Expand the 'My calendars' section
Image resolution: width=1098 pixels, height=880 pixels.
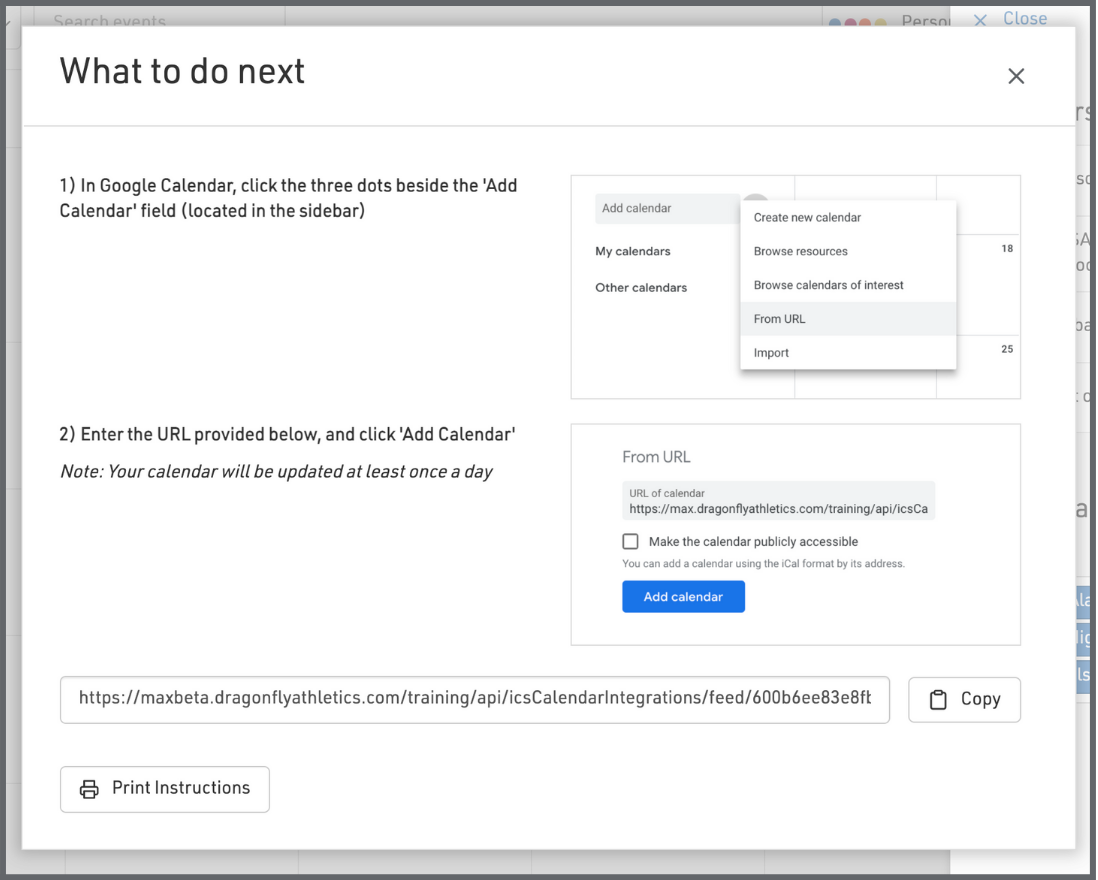point(633,251)
